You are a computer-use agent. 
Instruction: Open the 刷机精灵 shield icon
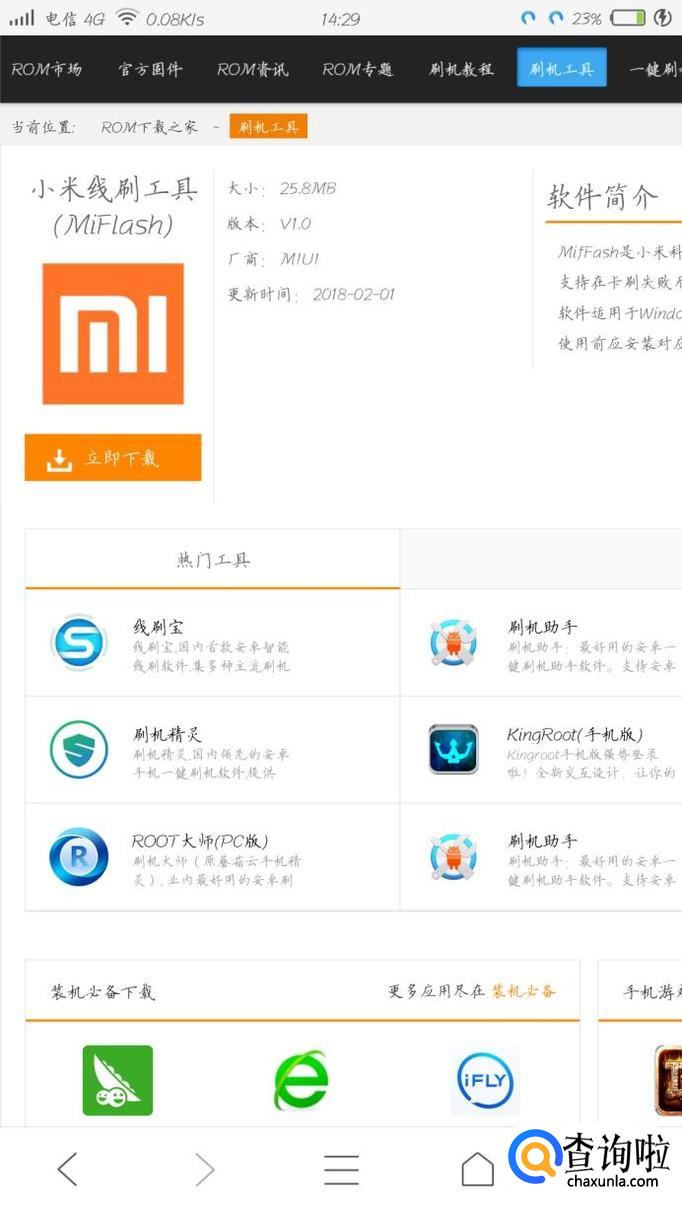coord(79,749)
